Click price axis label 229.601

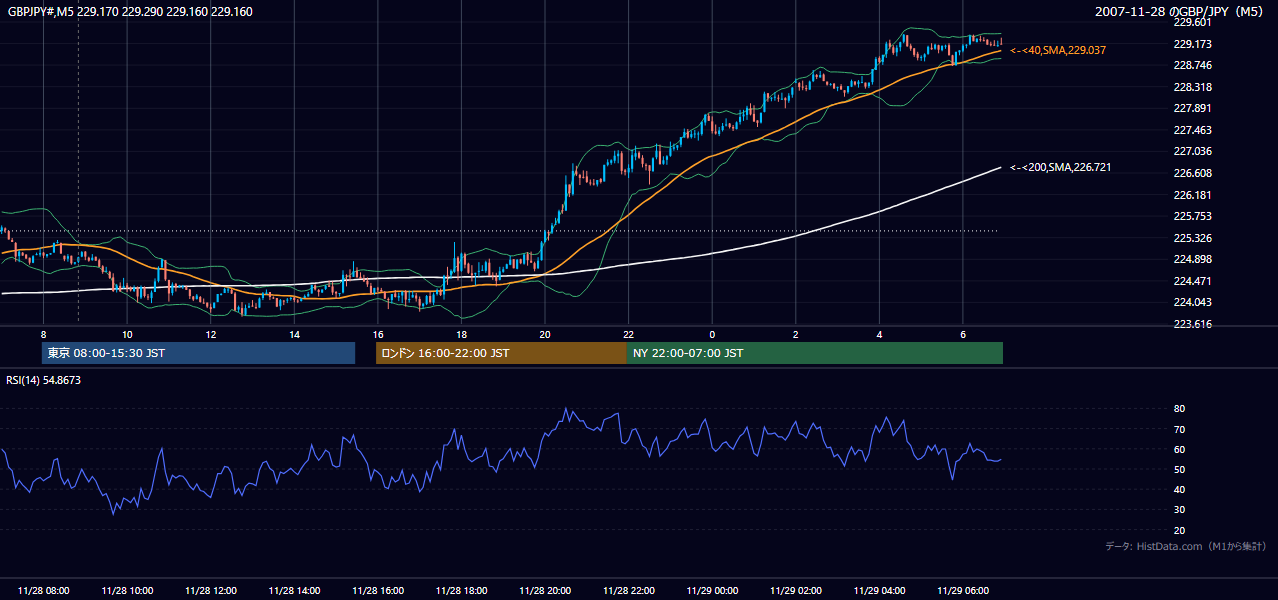[x=1192, y=22]
